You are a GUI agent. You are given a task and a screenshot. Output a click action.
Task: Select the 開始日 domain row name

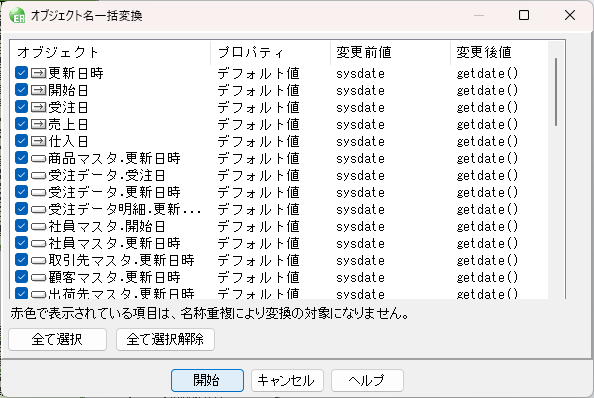(68, 90)
